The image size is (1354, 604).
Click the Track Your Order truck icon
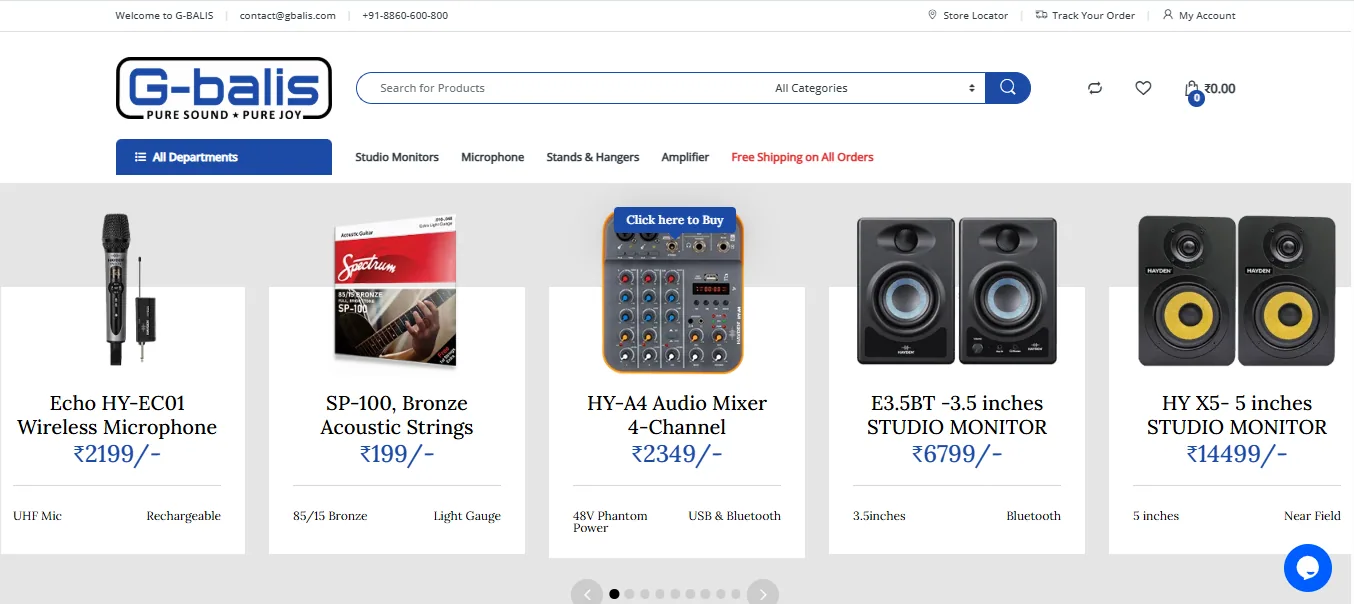(1041, 15)
